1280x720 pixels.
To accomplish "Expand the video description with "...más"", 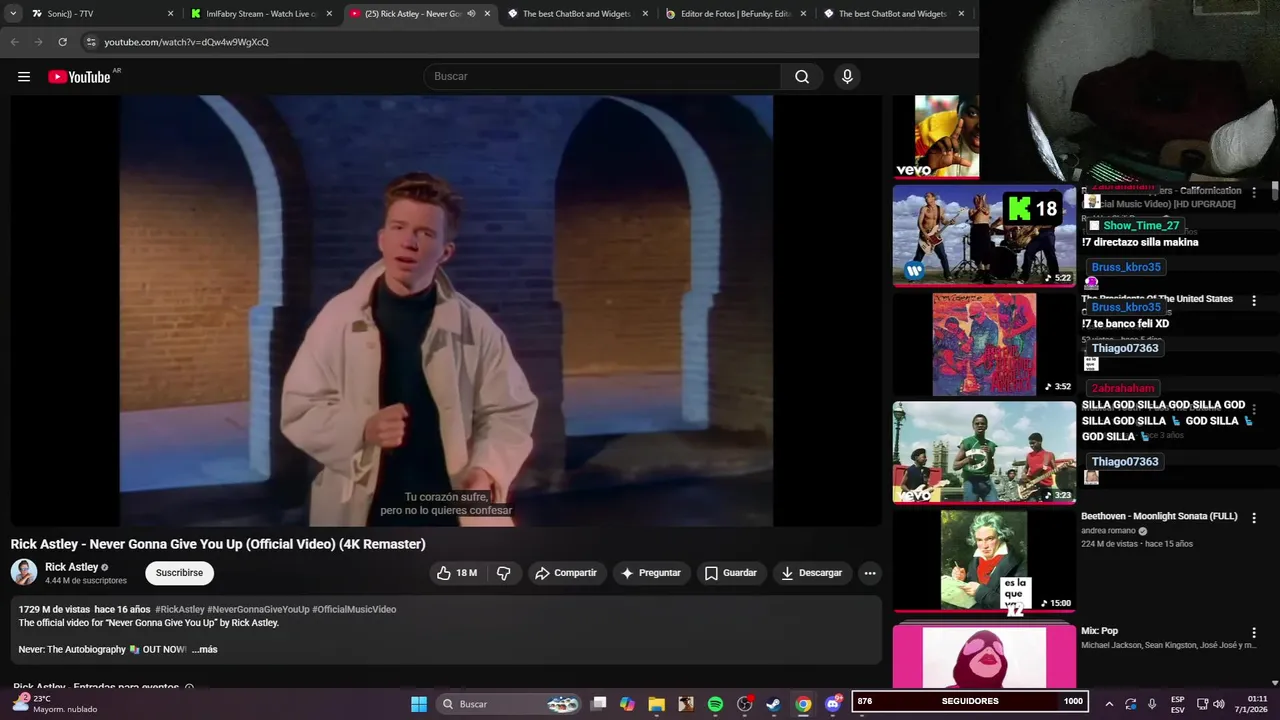I will click(x=204, y=650).
